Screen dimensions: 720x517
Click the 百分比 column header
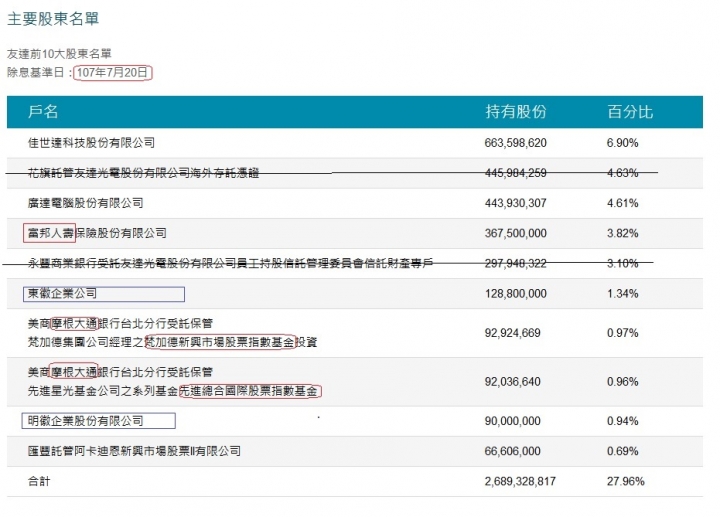point(630,112)
